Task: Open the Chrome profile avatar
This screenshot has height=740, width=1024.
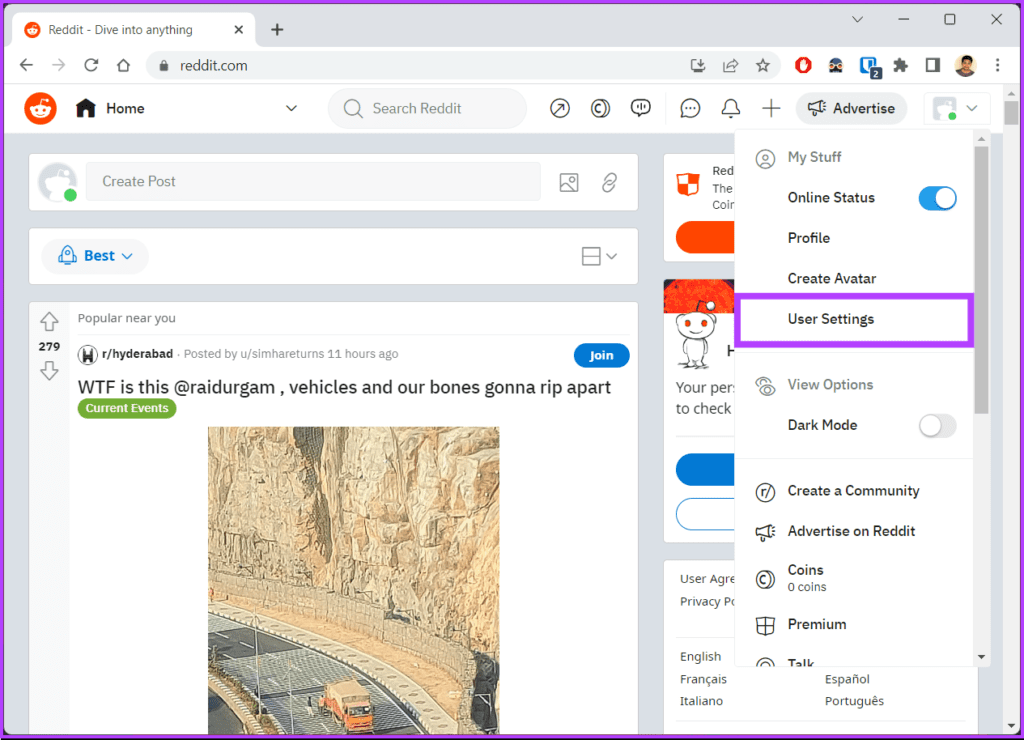Action: (965, 65)
